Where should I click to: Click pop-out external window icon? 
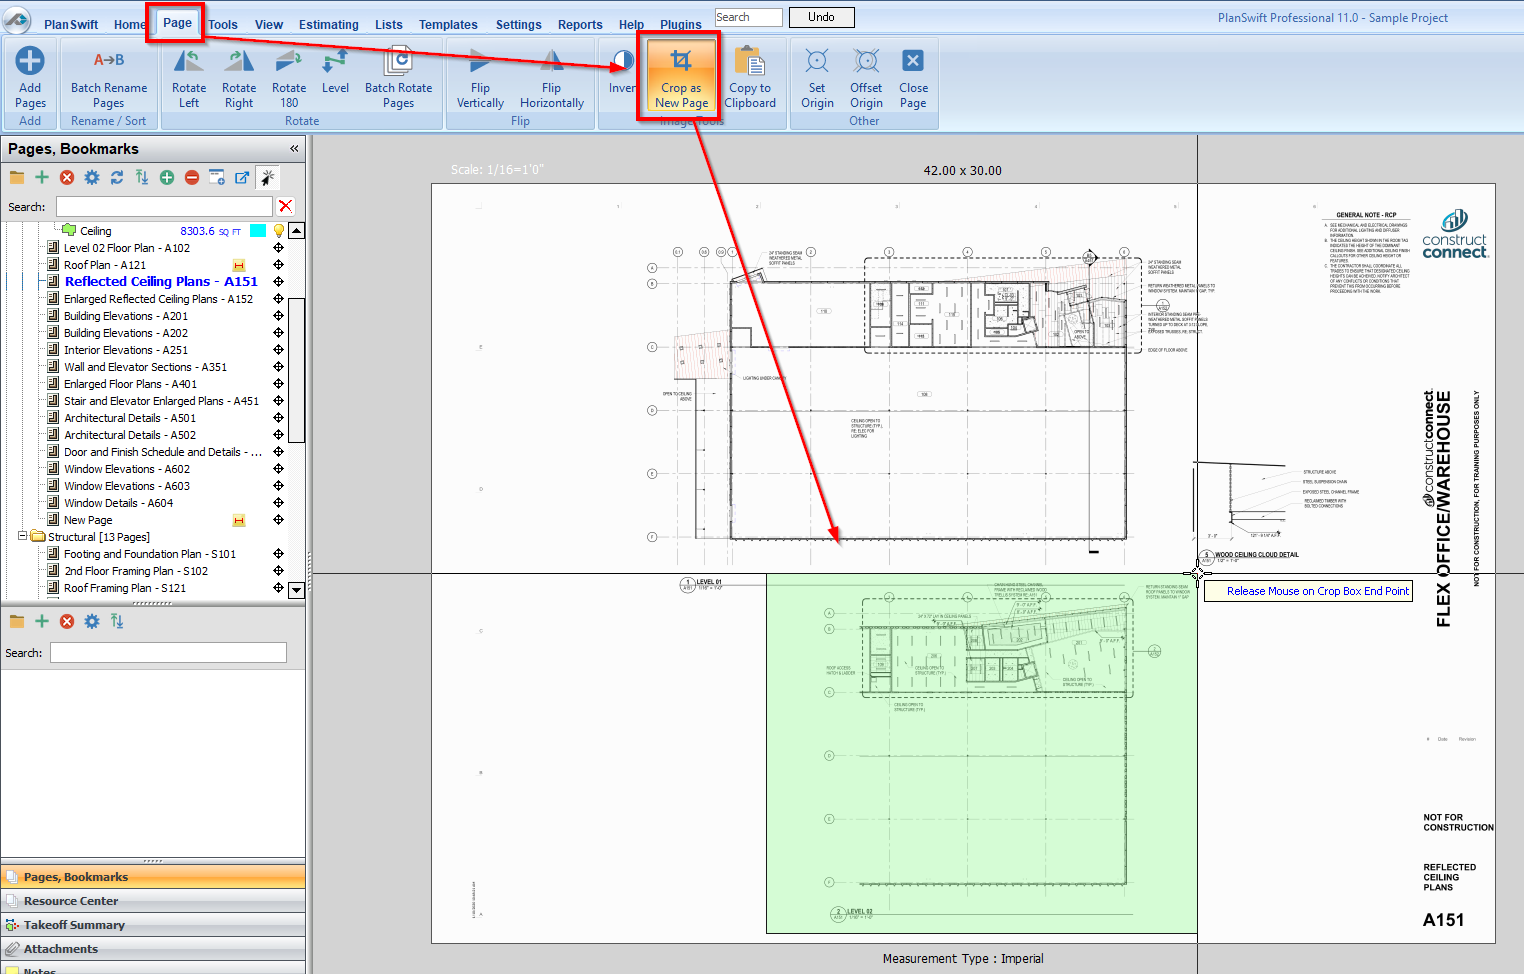242,177
